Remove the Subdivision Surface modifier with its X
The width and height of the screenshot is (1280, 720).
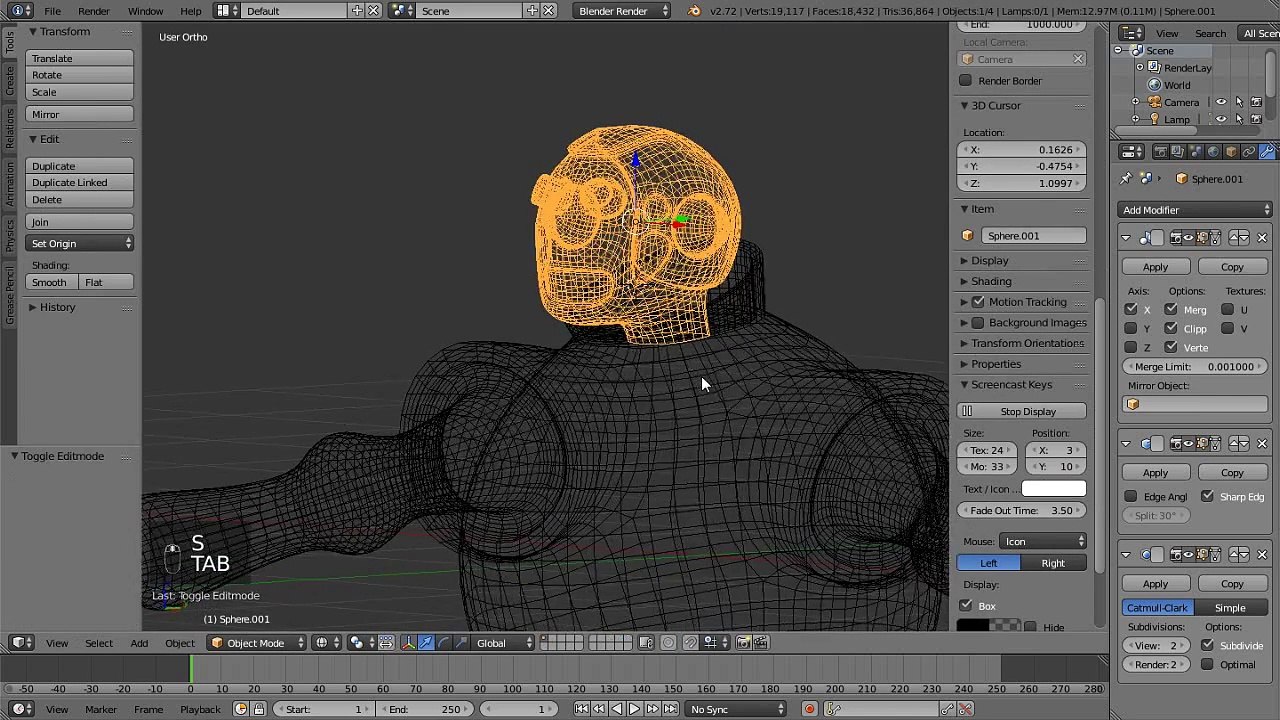click(x=1262, y=554)
